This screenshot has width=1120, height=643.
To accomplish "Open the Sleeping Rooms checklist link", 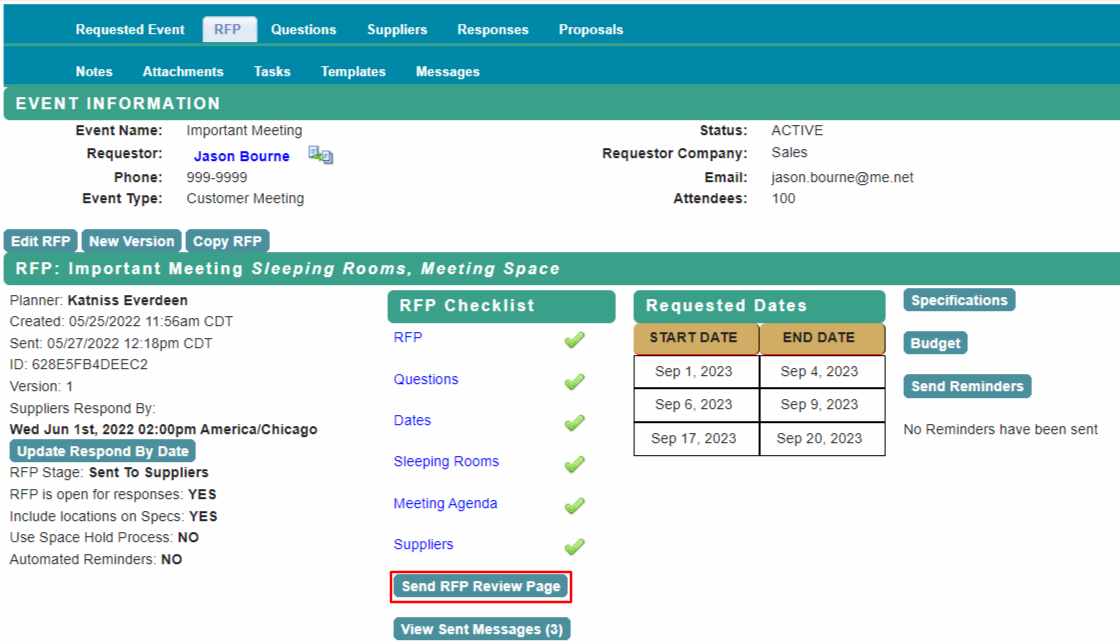I will click(x=446, y=462).
